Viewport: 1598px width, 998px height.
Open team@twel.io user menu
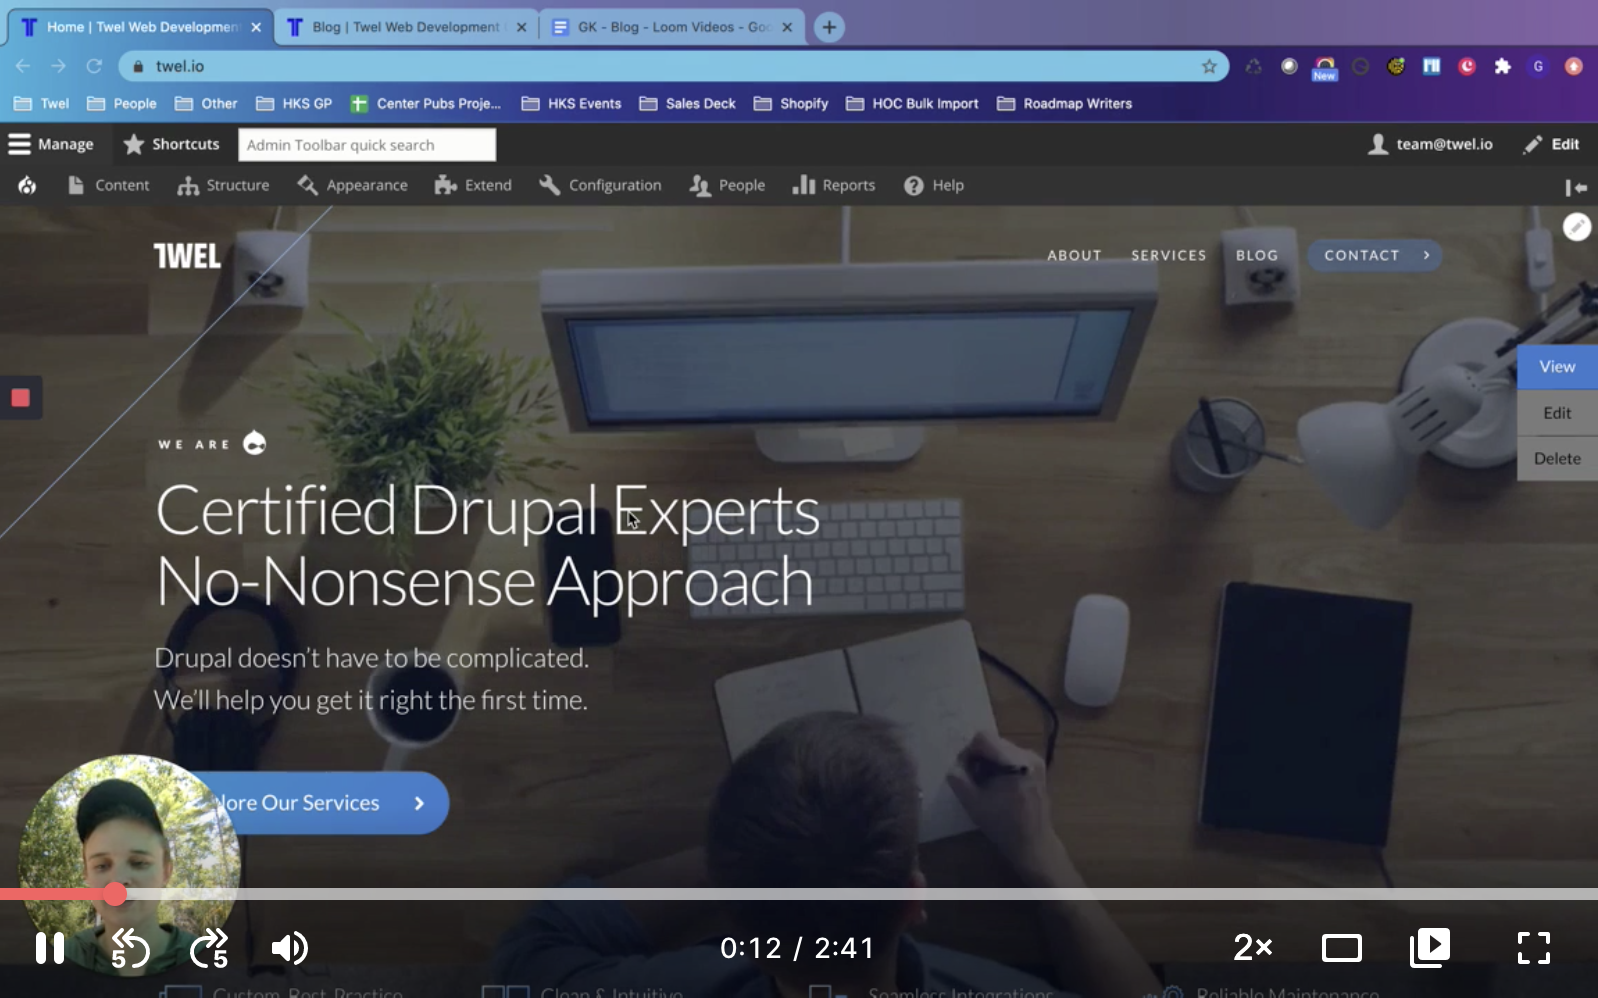1430,144
